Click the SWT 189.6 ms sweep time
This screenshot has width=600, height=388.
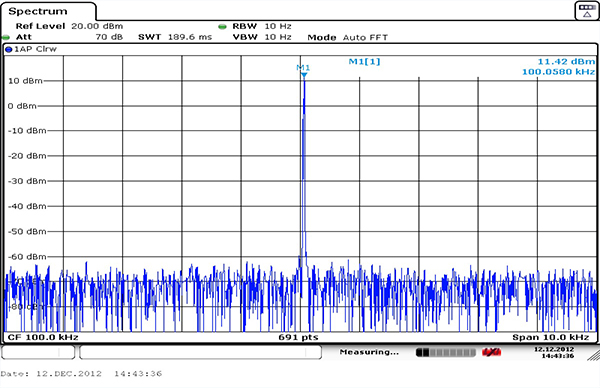tap(175, 37)
